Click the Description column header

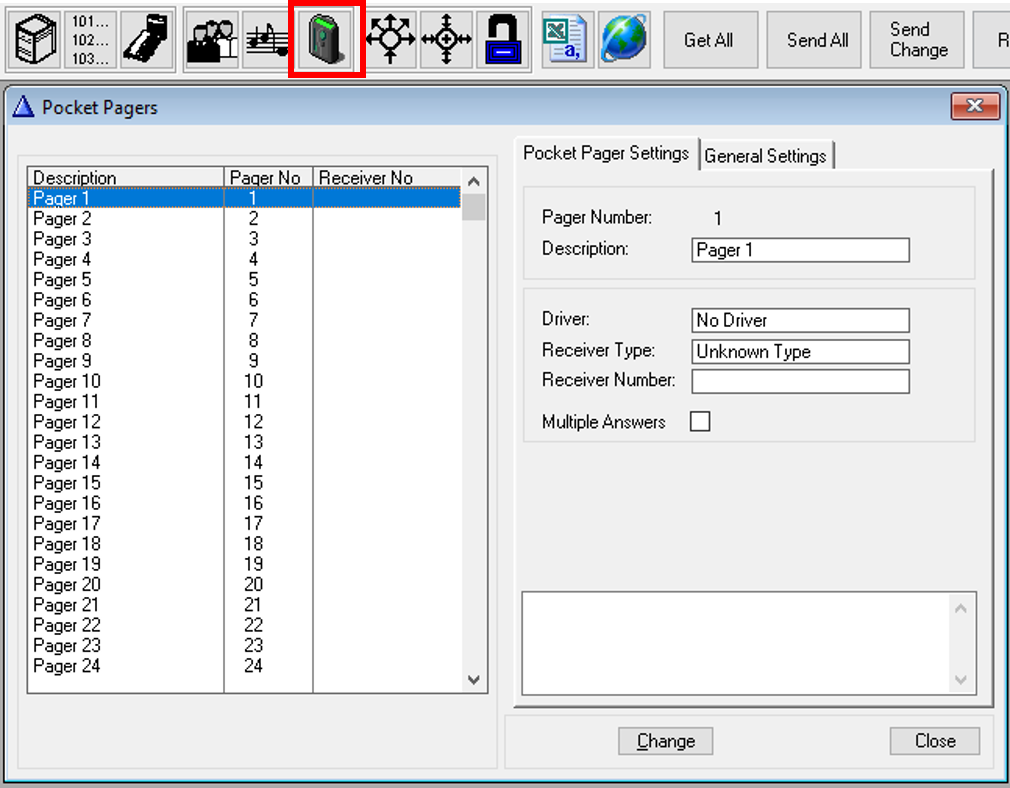pyautogui.click(x=126, y=177)
